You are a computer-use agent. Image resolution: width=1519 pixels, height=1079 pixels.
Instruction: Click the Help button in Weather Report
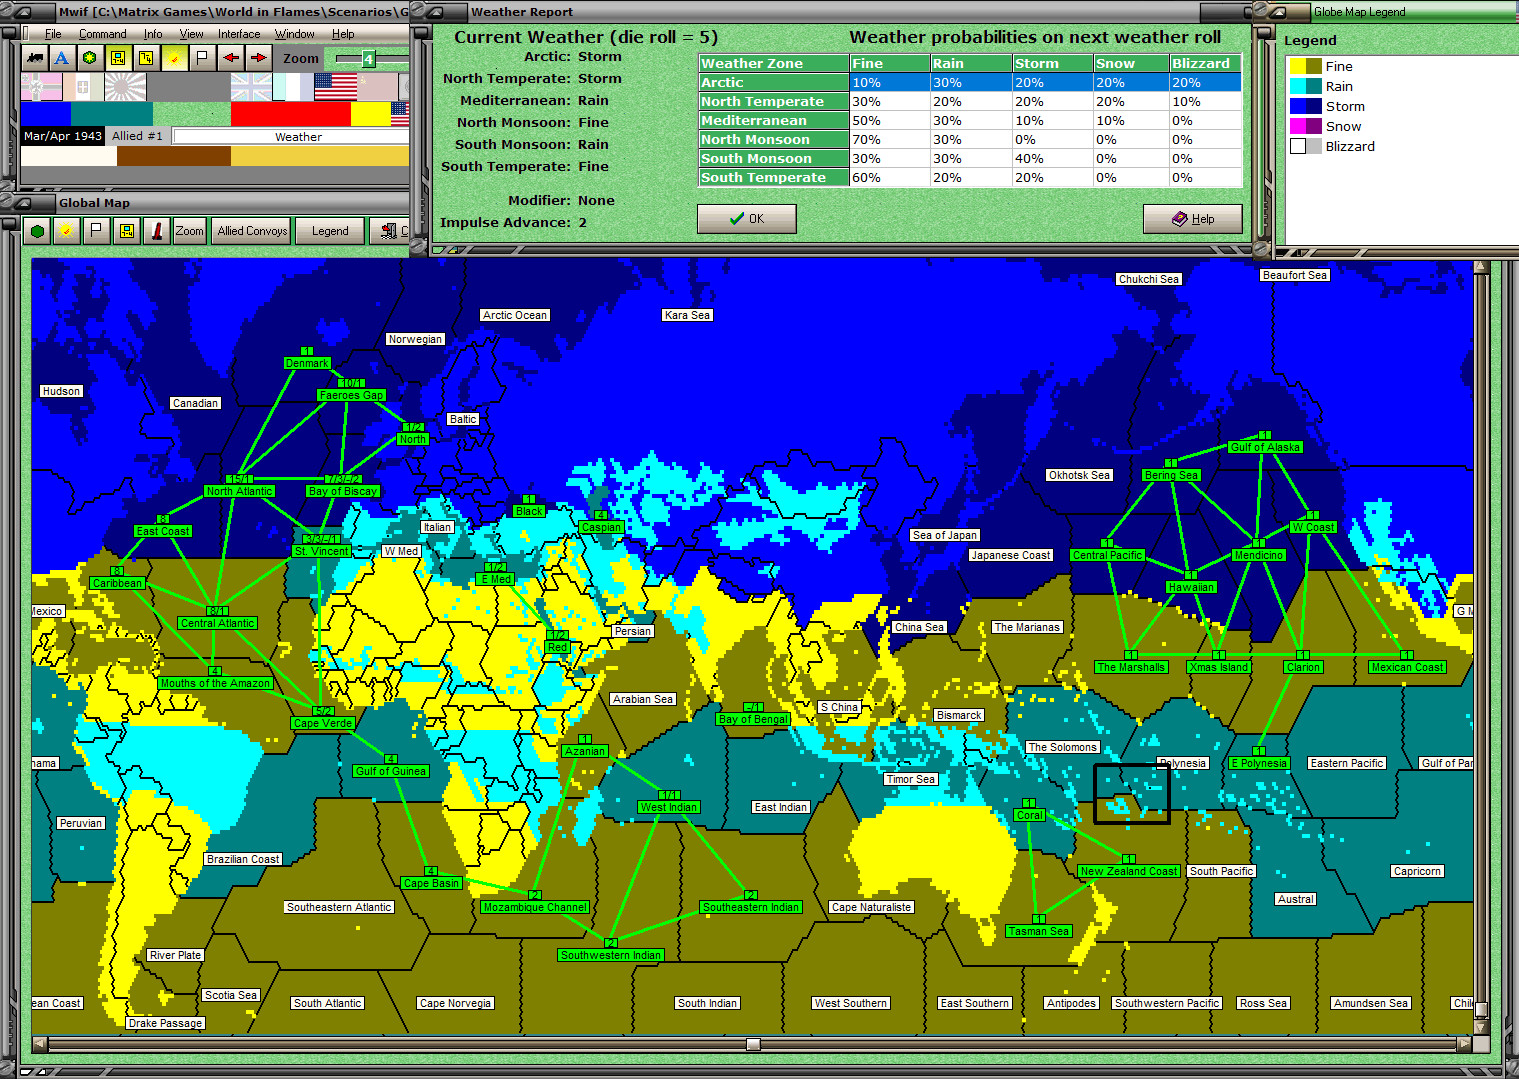(1193, 219)
